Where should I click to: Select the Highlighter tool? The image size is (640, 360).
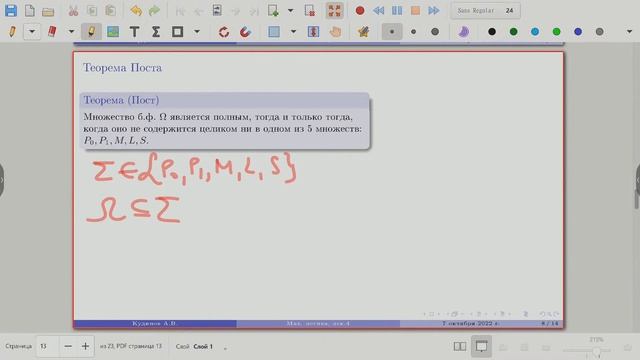coord(91,32)
